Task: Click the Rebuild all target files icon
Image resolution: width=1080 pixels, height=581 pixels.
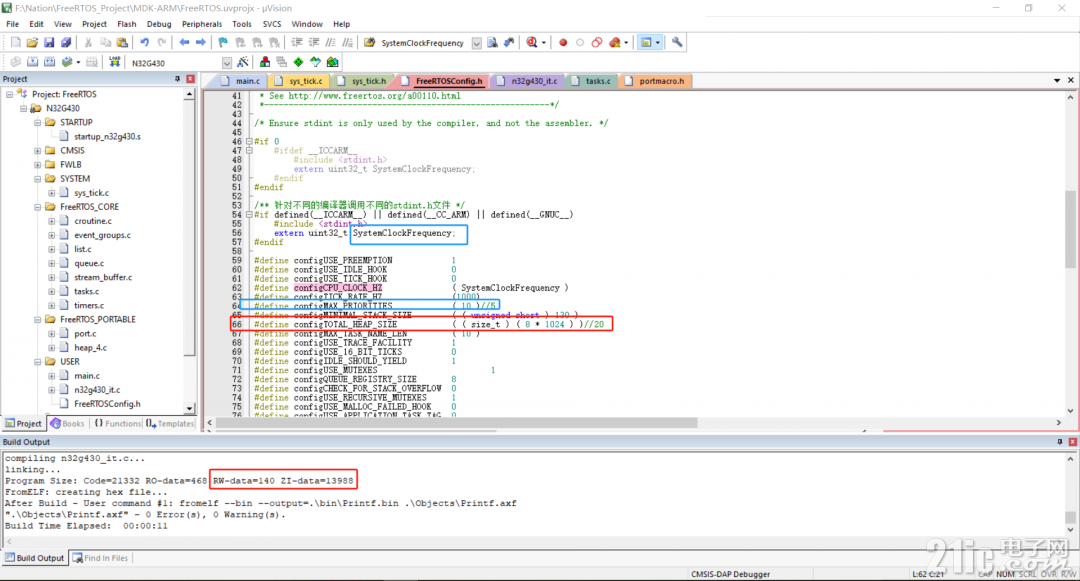Action: 50,62
